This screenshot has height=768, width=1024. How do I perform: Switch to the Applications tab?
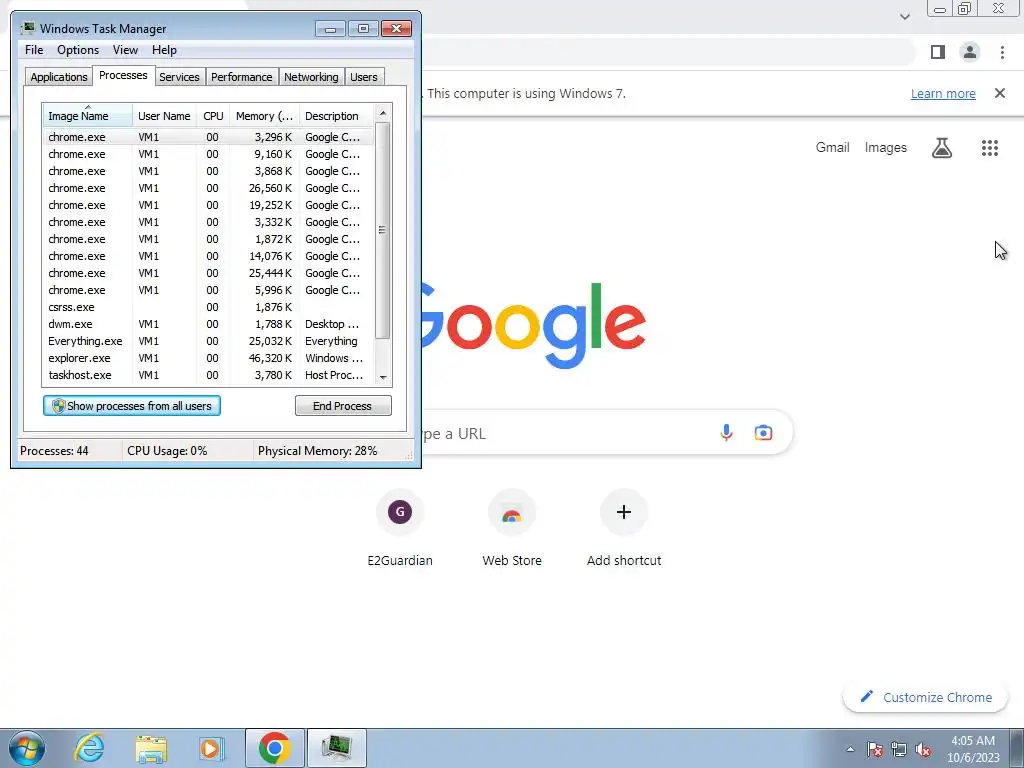59,77
